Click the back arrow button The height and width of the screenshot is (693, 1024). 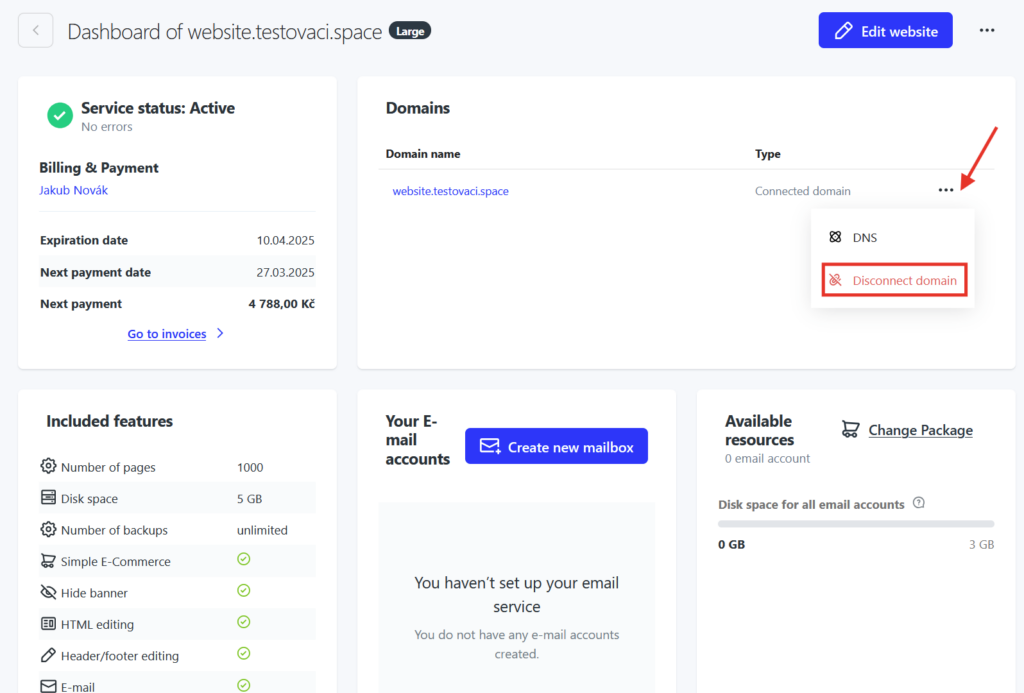click(x=36, y=31)
